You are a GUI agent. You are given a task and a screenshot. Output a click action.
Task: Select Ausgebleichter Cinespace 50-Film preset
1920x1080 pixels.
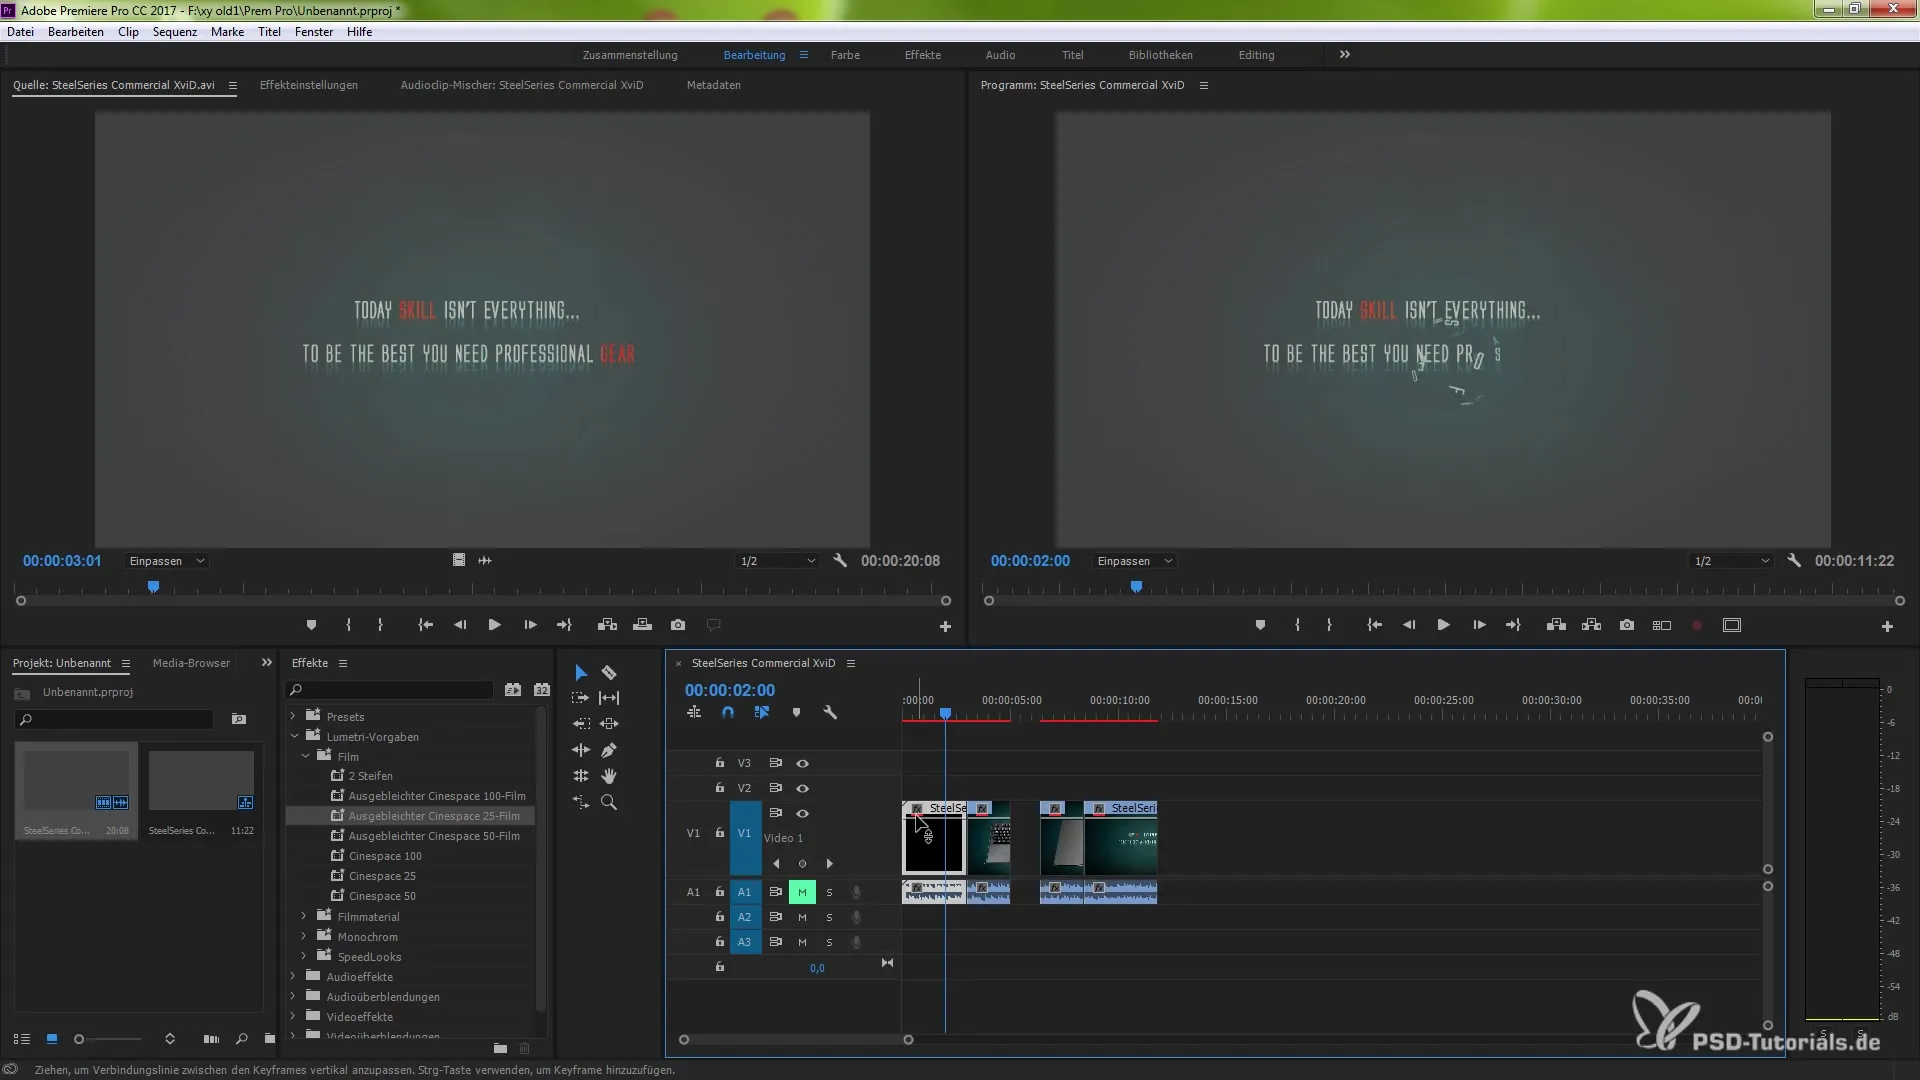434,836
